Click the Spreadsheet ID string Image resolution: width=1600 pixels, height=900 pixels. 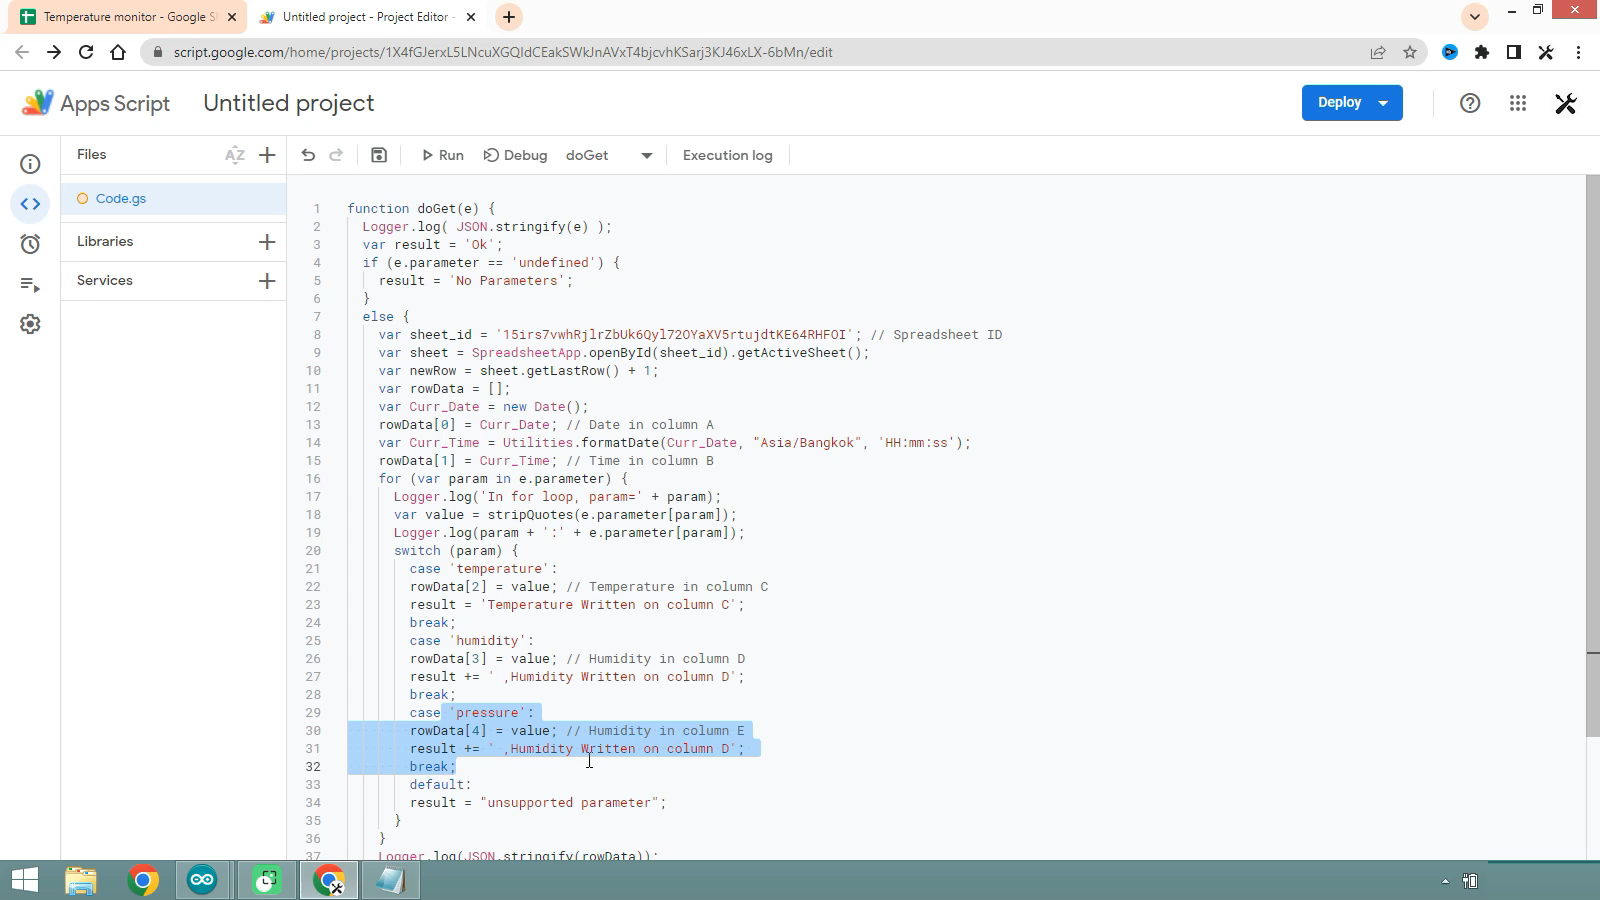click(675, 335)
